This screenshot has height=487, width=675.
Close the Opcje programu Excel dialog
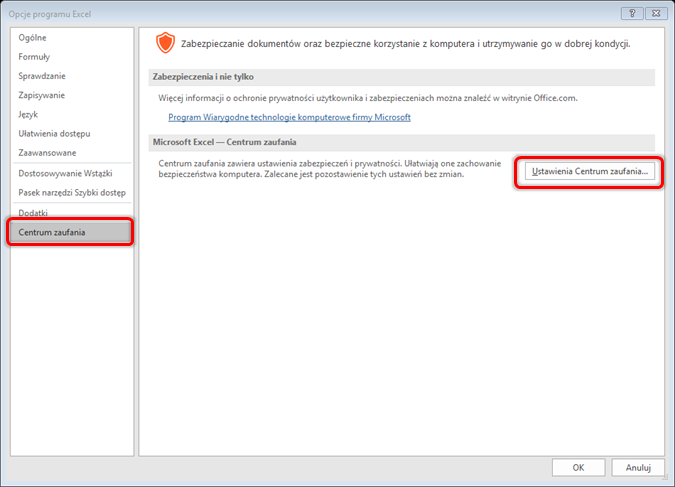click(x=656, y=13)
